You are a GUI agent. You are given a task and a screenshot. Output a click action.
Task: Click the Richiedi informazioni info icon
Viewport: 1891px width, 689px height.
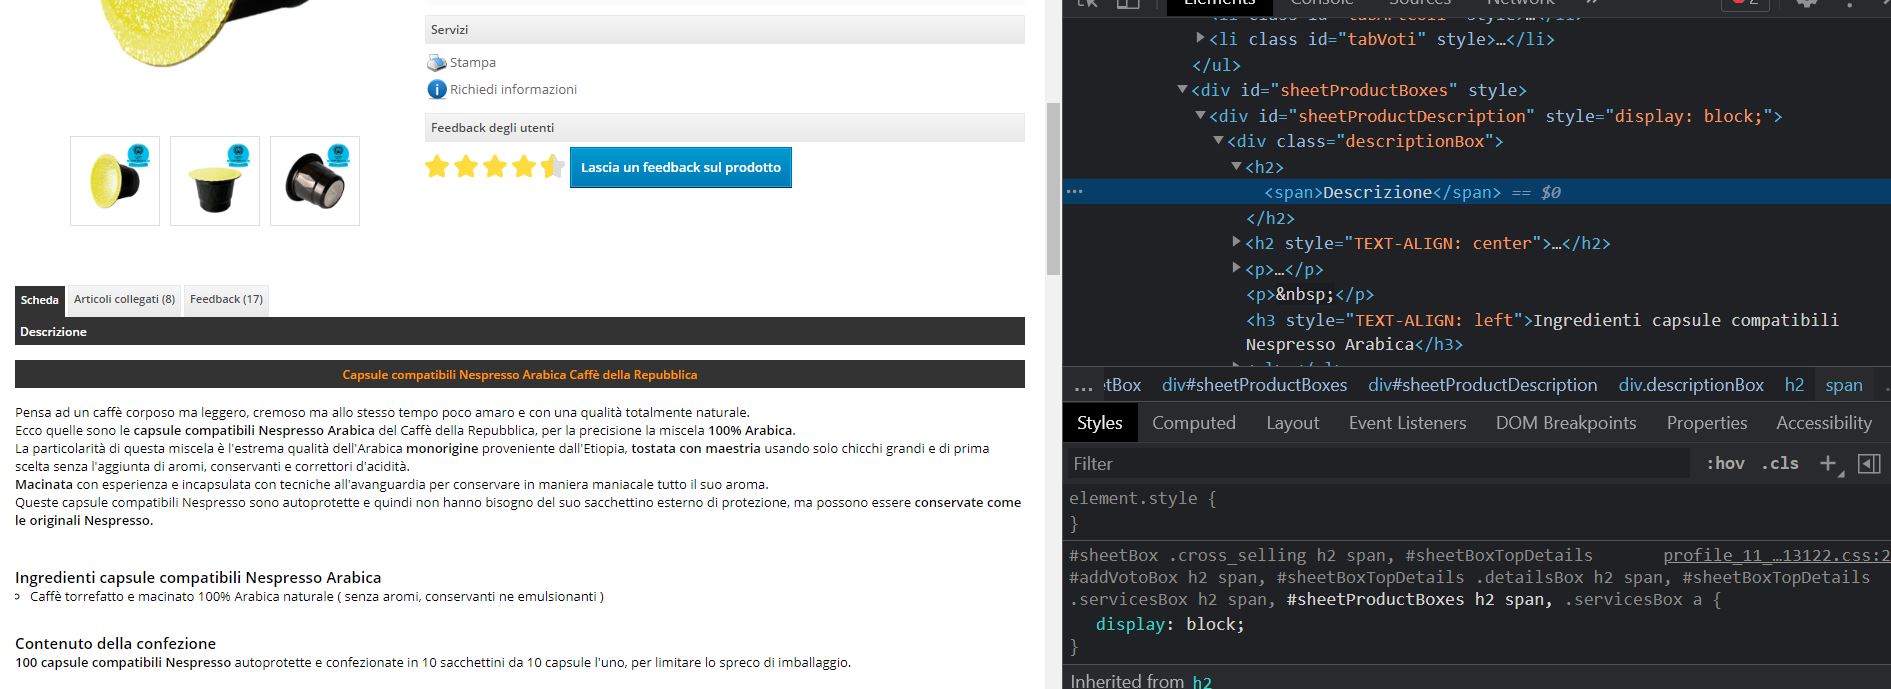[437, 90]
